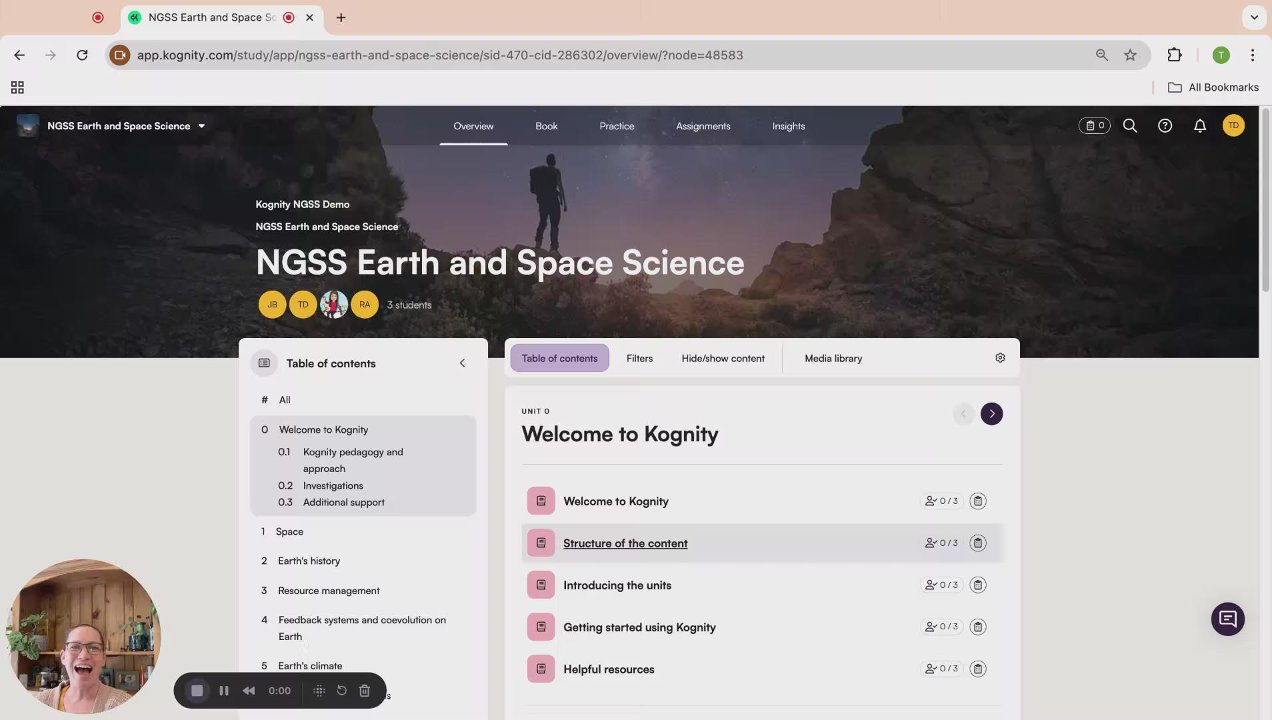Open the search magnifier in Kognity header

(1130, 126)
